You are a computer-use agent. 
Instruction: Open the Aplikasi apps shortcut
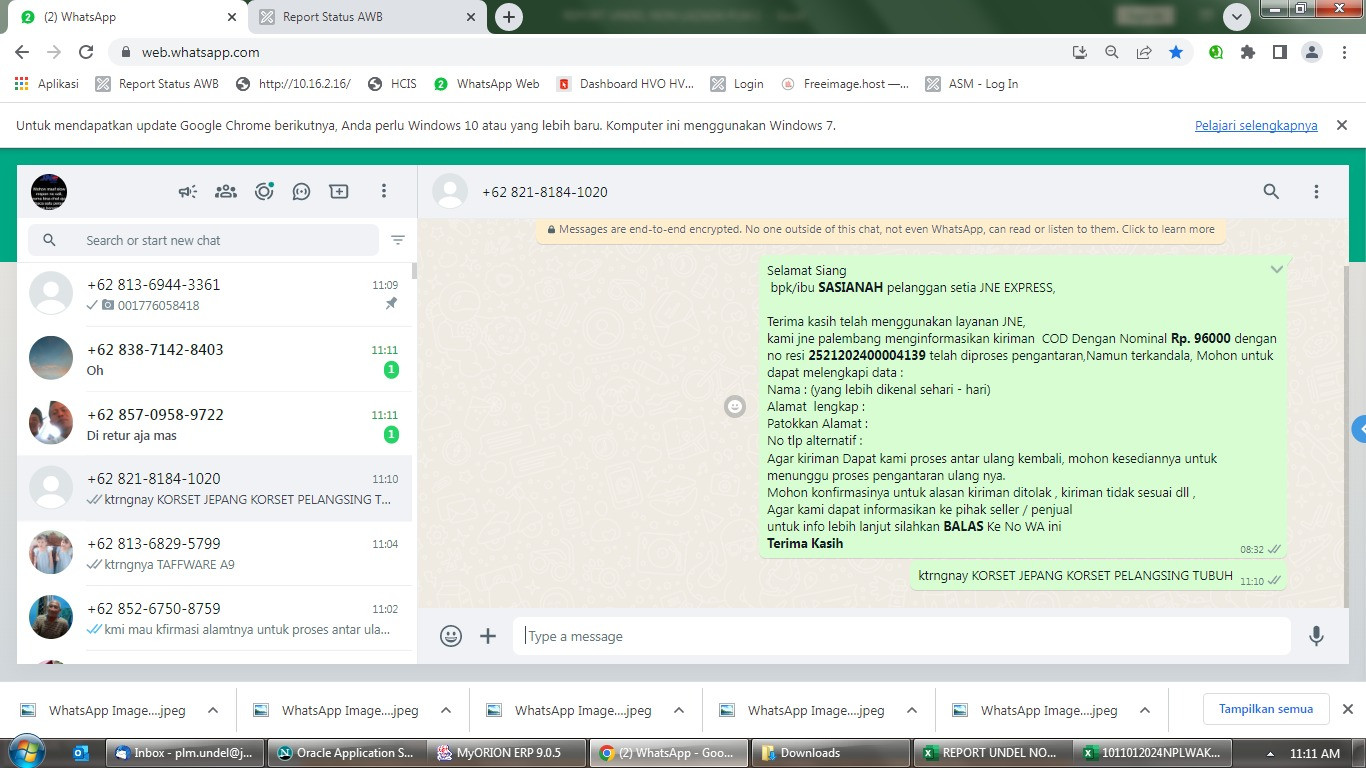coord(47,84)
